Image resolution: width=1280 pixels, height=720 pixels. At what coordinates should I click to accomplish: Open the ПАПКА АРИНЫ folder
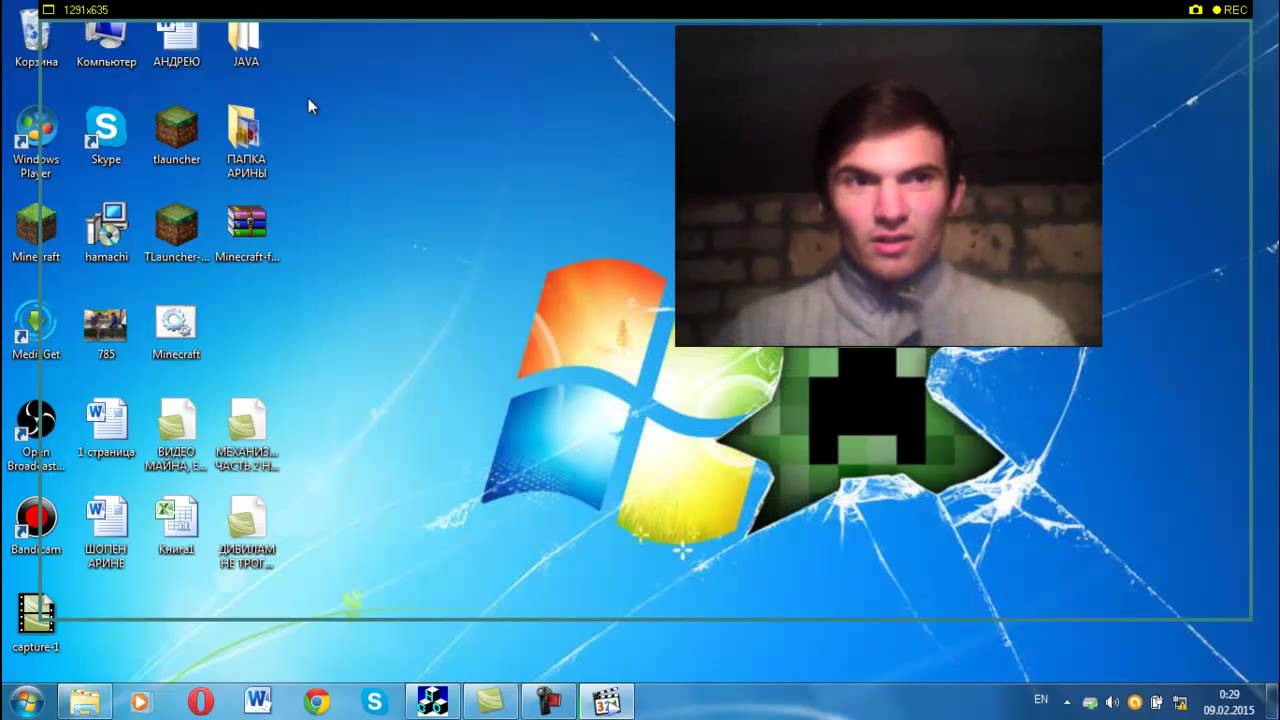click(x=246, y=129)
